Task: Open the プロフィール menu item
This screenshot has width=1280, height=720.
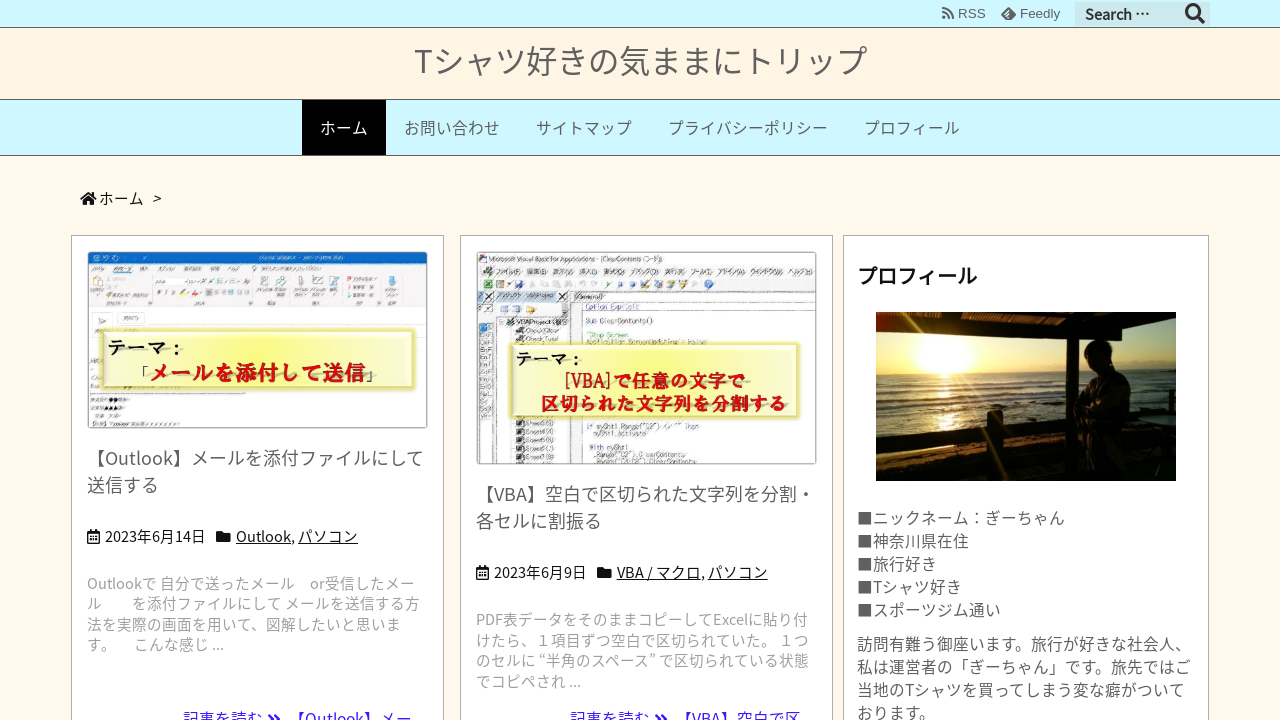Action: [911, 128]
